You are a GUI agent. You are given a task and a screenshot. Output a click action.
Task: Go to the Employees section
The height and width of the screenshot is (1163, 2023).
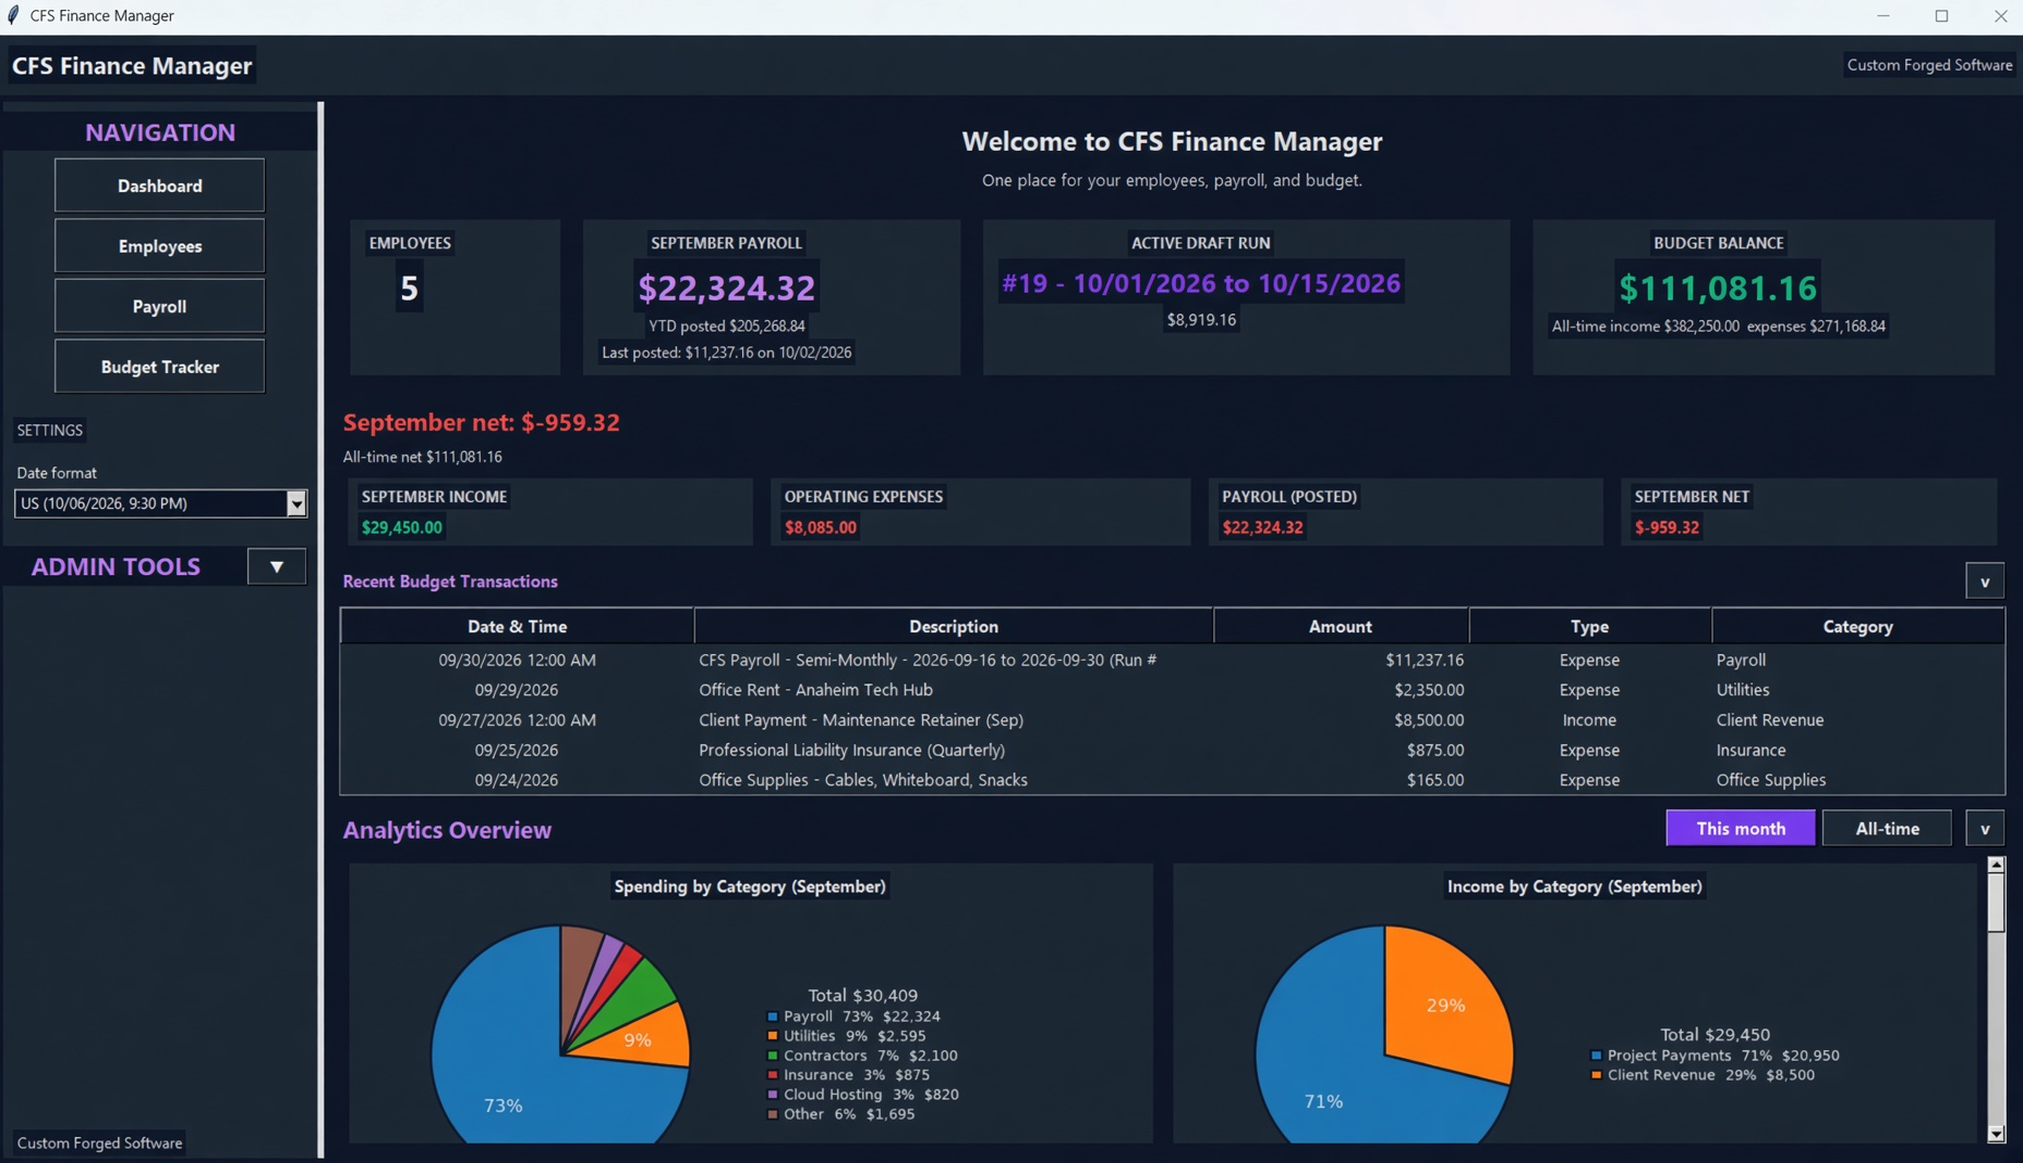point(159,246)
